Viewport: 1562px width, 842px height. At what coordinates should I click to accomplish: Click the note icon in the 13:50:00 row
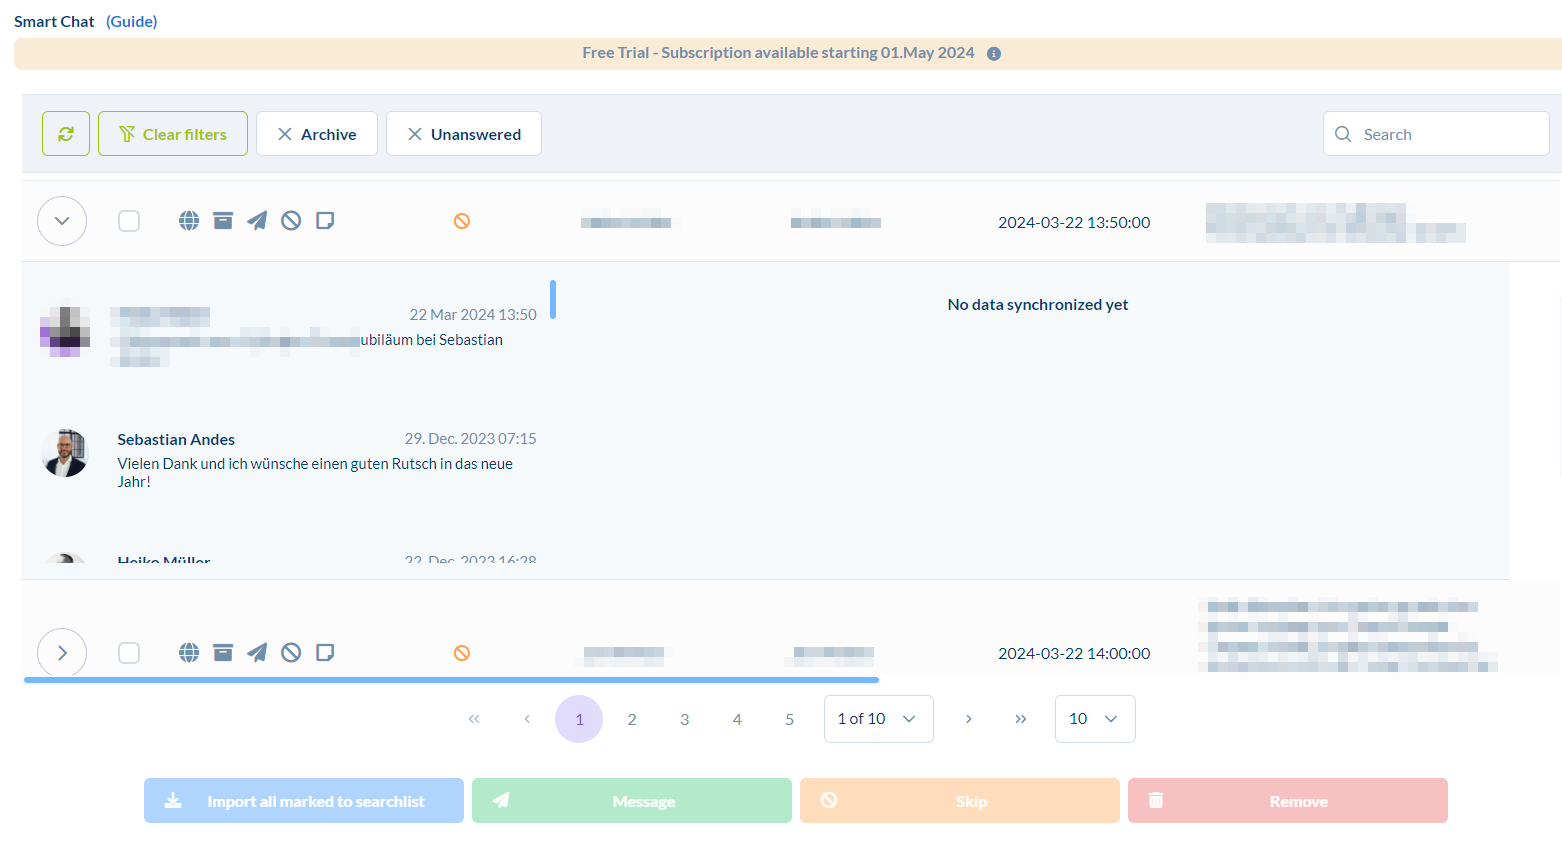point(325,221)
